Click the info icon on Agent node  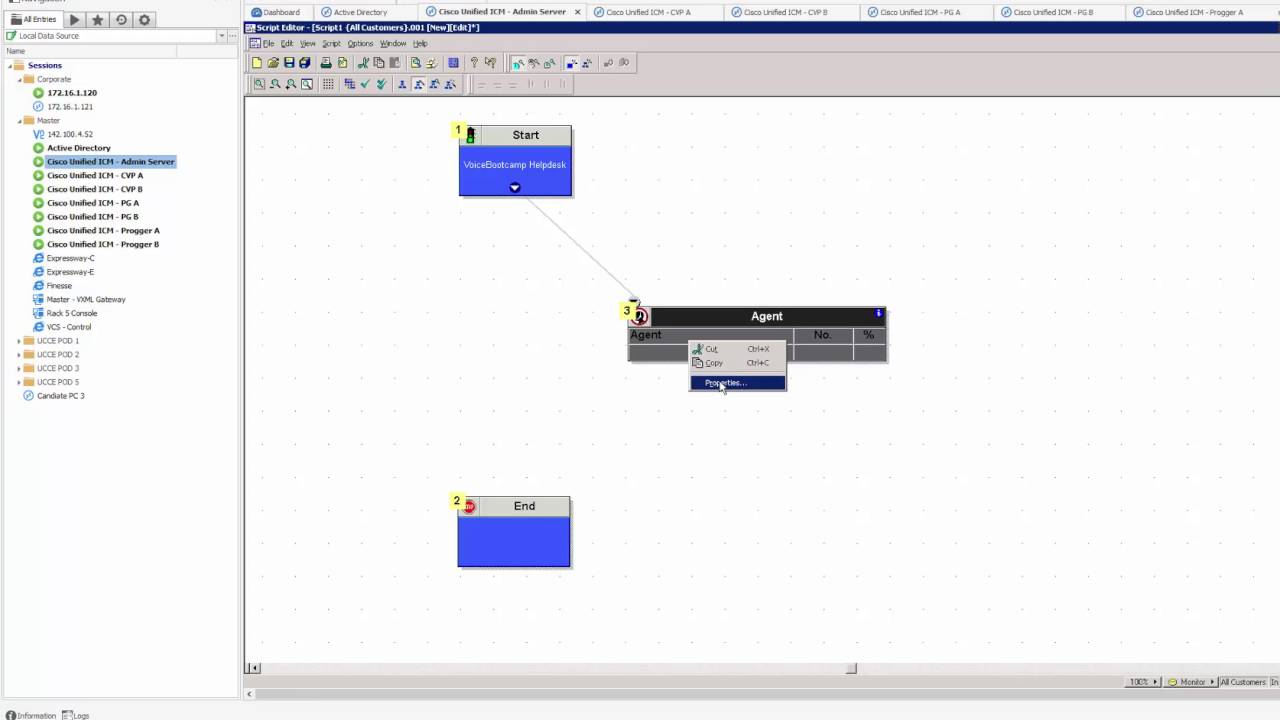coord(879,313)
